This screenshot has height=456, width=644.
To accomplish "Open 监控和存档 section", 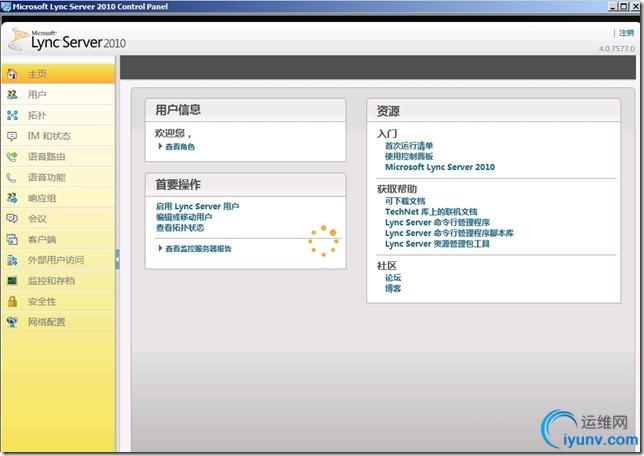I will tap(58, 281).
